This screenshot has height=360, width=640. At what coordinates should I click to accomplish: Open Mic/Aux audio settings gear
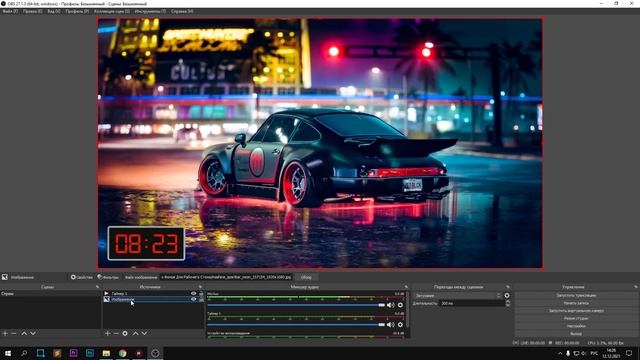(400, 305)
